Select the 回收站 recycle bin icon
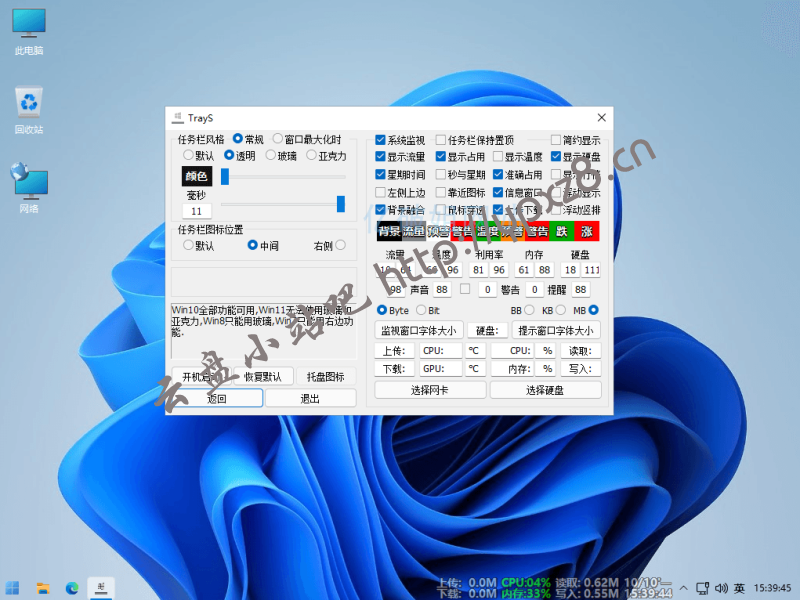 pos(29,110)
